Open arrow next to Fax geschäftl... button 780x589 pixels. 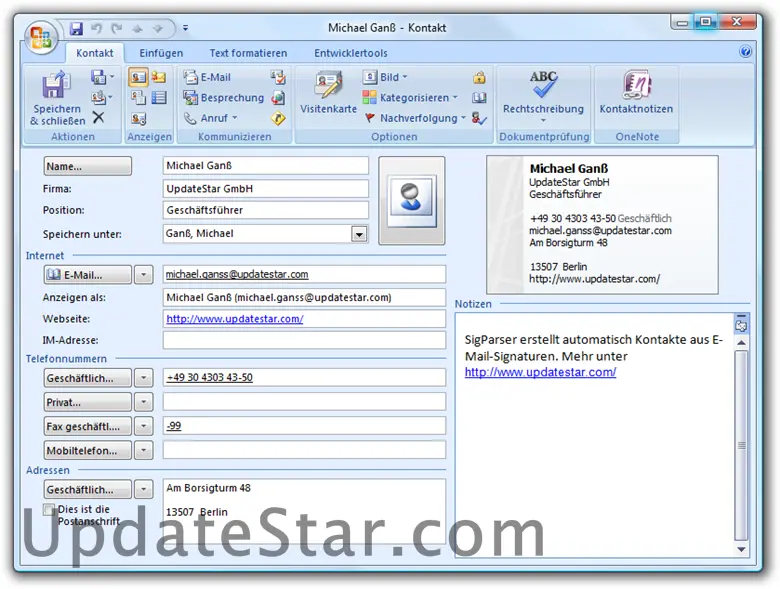click(143, 426)
